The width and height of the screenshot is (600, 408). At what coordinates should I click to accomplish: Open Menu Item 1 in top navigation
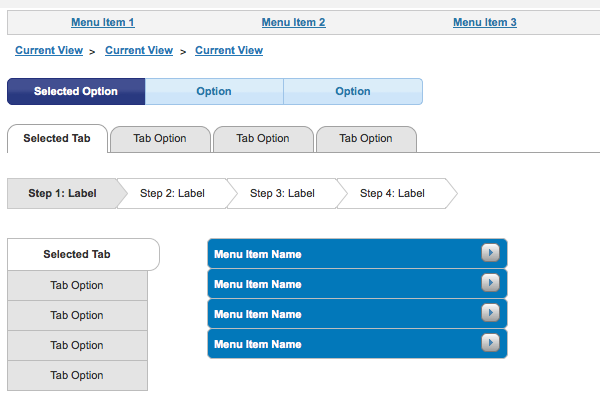[103, 22]
